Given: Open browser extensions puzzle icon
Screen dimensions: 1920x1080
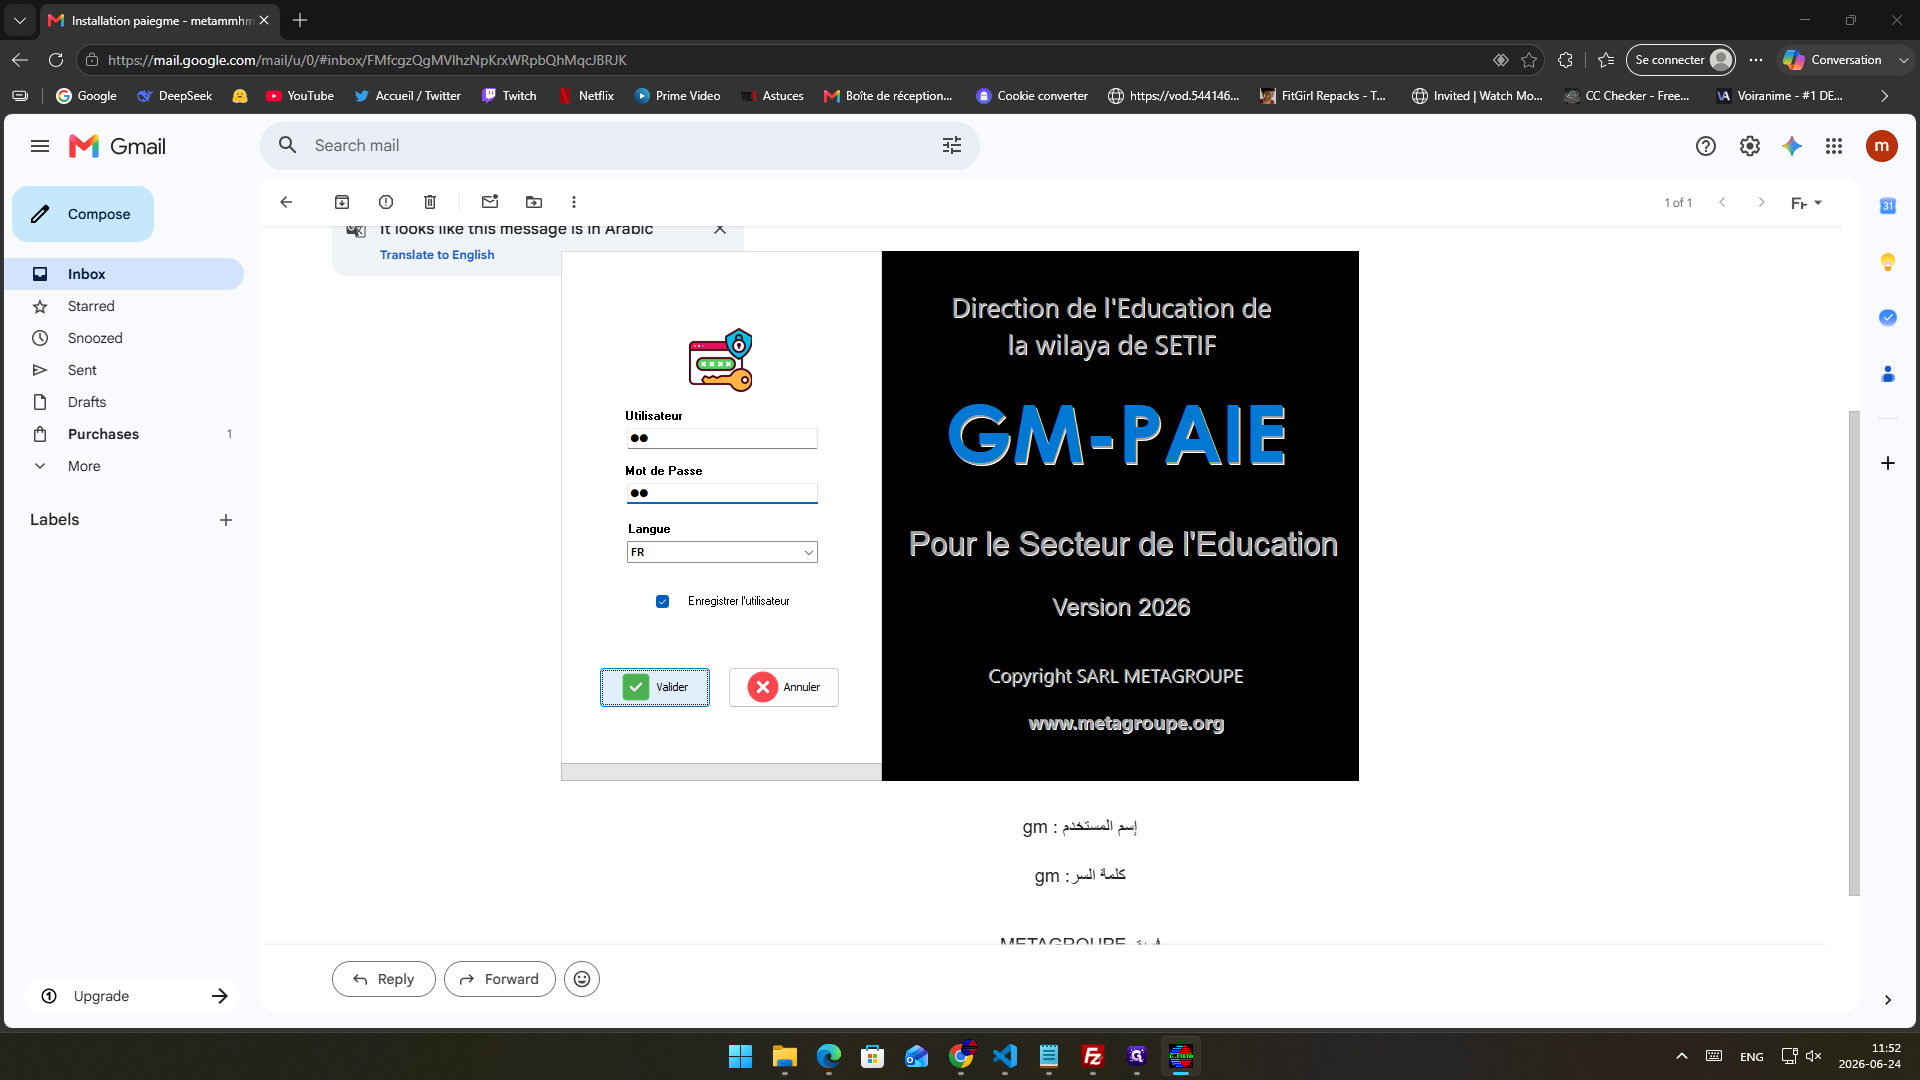Looking at the screenshot, I should tap(1566, 60).
